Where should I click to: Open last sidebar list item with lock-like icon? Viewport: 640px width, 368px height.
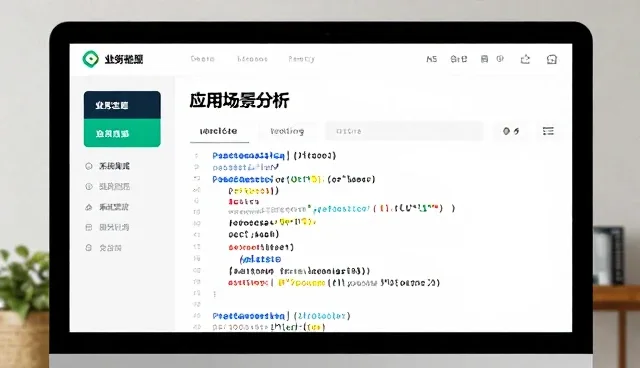point(103,248)
